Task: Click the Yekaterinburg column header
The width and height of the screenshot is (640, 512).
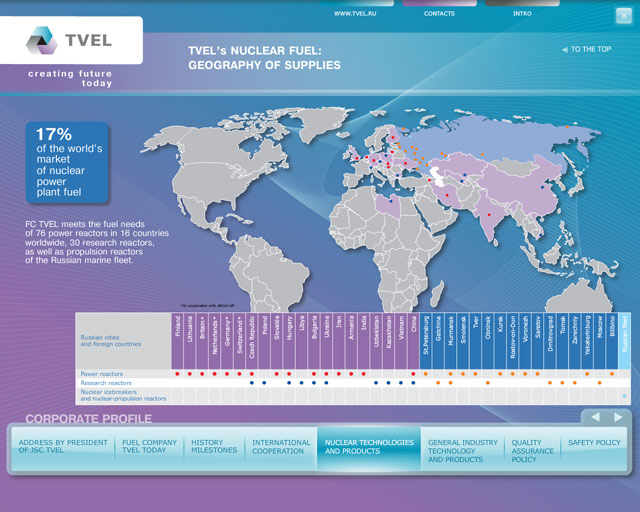Action: coord(587,341)
